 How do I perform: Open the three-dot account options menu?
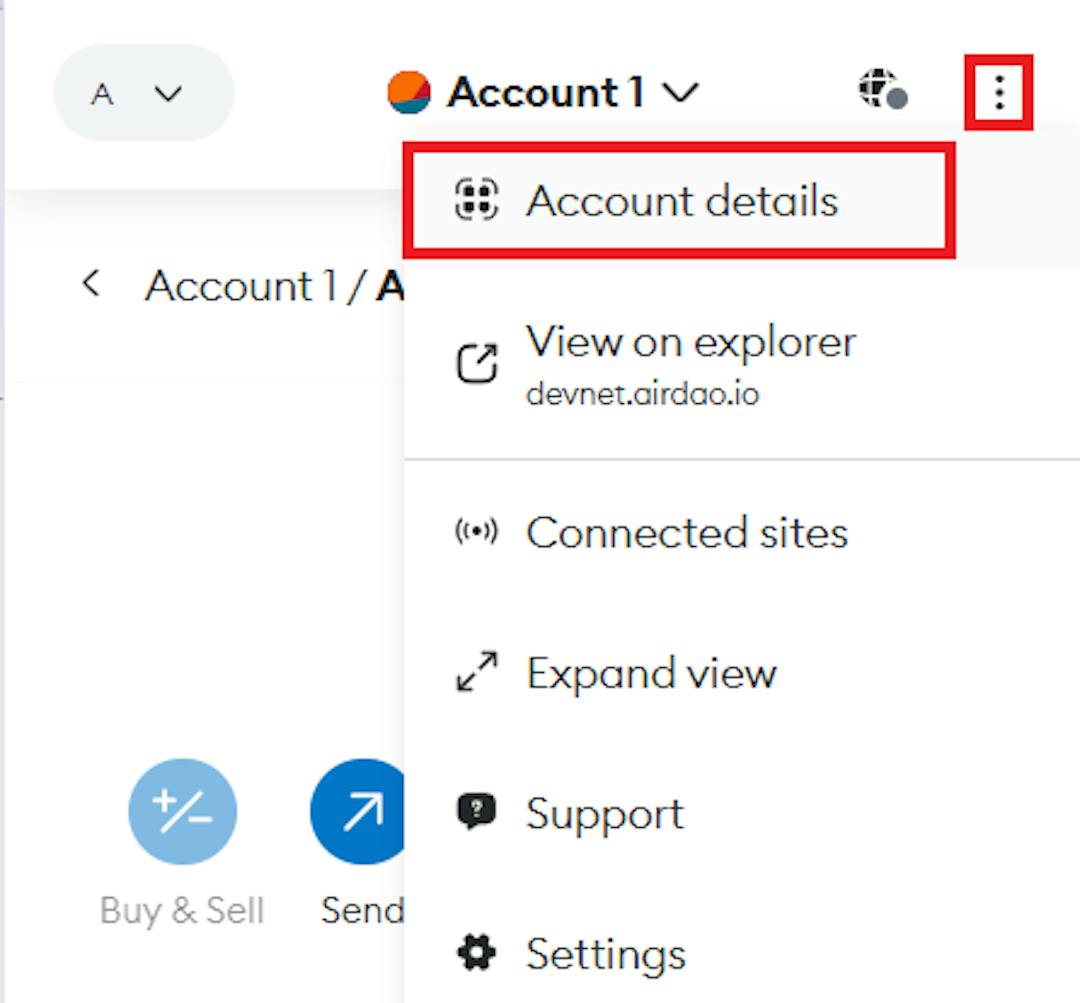(998, 93)
